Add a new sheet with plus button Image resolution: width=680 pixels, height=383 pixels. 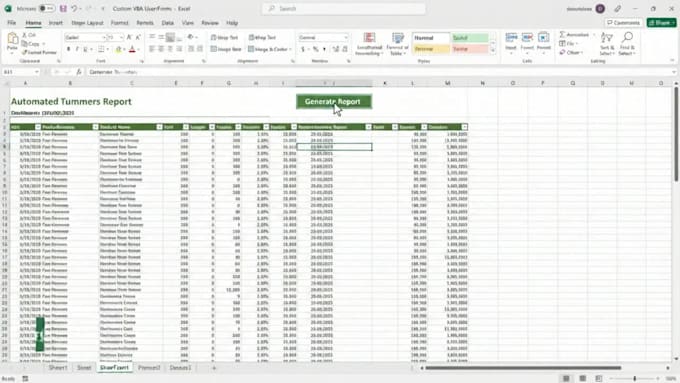pyautogui.click(x=214, y=368)
